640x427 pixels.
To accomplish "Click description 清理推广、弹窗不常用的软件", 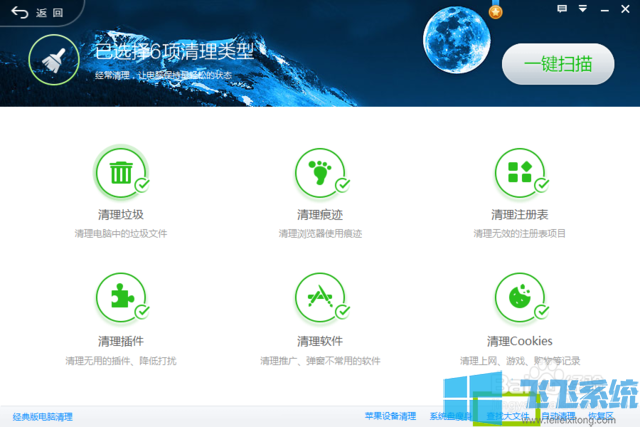I will coord(320,361).
